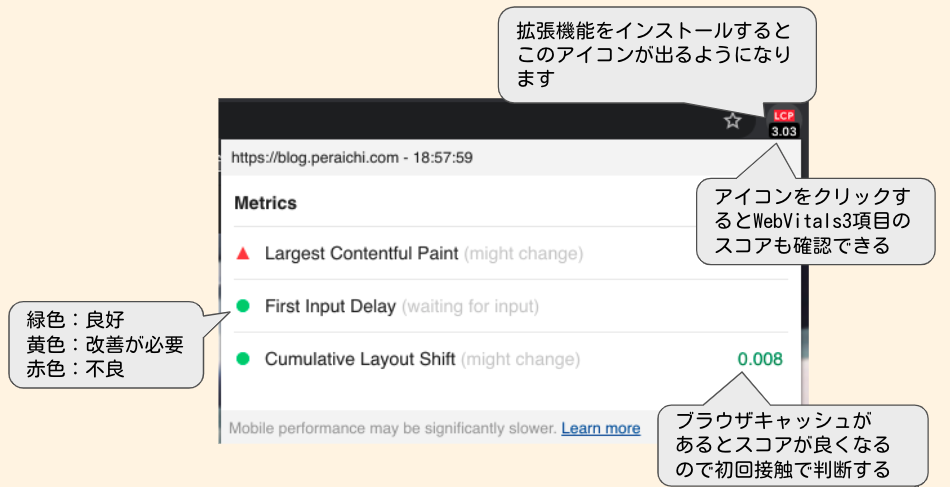
Task: Click the green dot beside First Input Delay
Action: coord(242,306)
